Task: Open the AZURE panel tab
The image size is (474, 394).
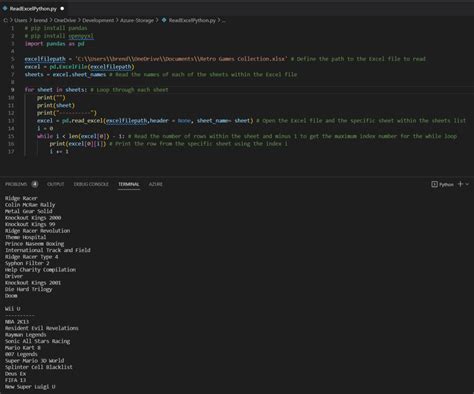Action: [156, 184]
